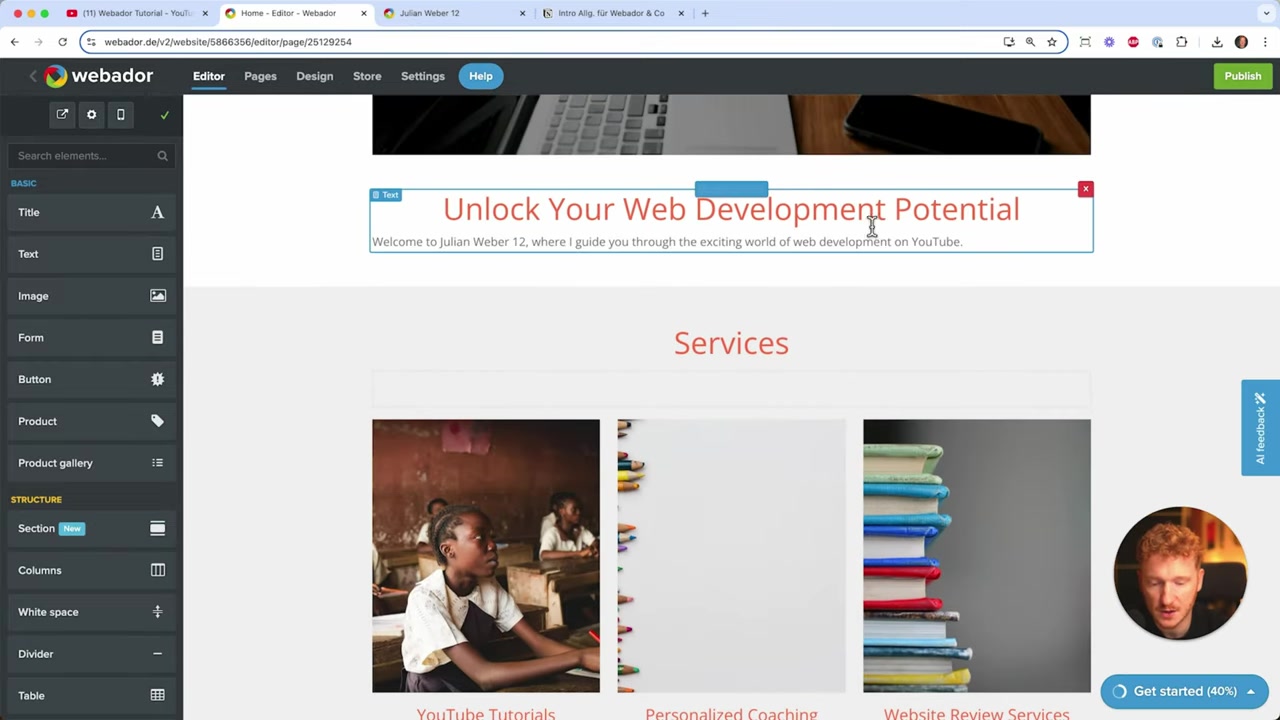The height and width of the screenshot is (720, 1280).
Task: Switch to the Julian Weber 12 tab
Action: click(x=455, y=13)
